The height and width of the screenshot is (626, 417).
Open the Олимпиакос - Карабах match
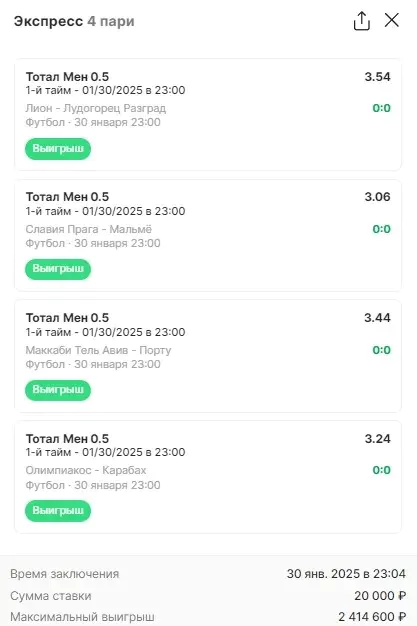pos(86,470)
